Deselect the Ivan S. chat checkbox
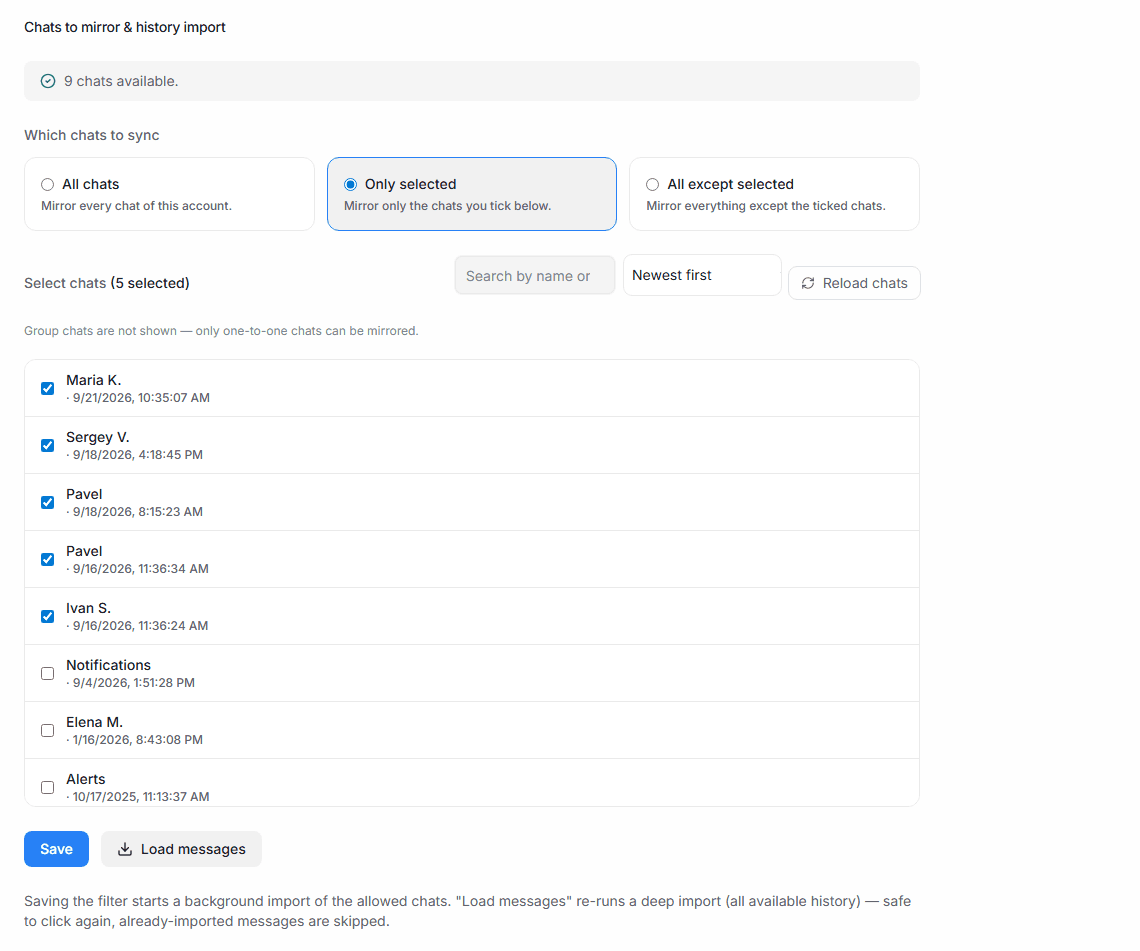Viewport: 1140px width, 951px height. [x=48, y=617]
